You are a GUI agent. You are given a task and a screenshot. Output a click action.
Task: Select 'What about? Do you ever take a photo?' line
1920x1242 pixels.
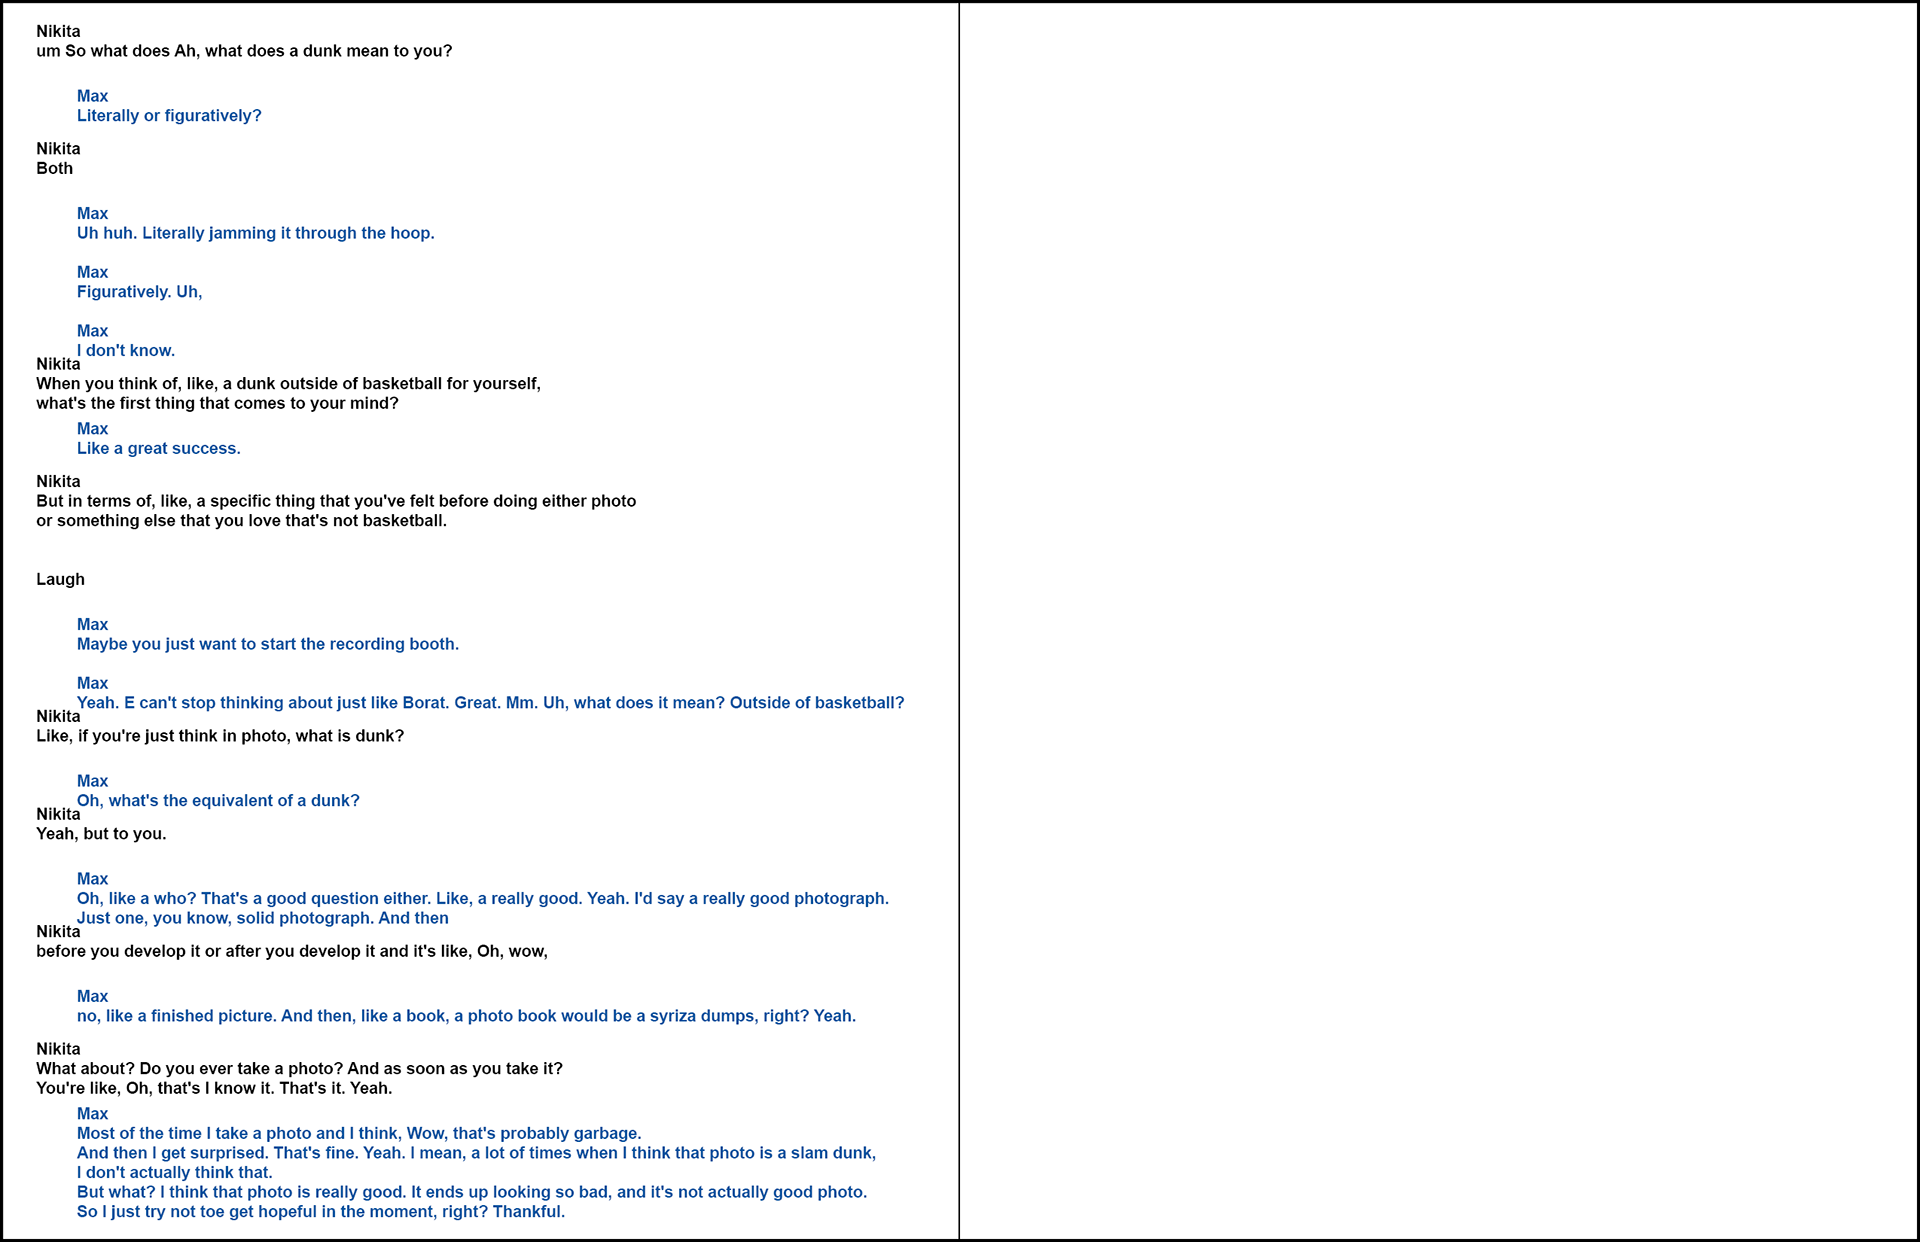pos(300,1069)
